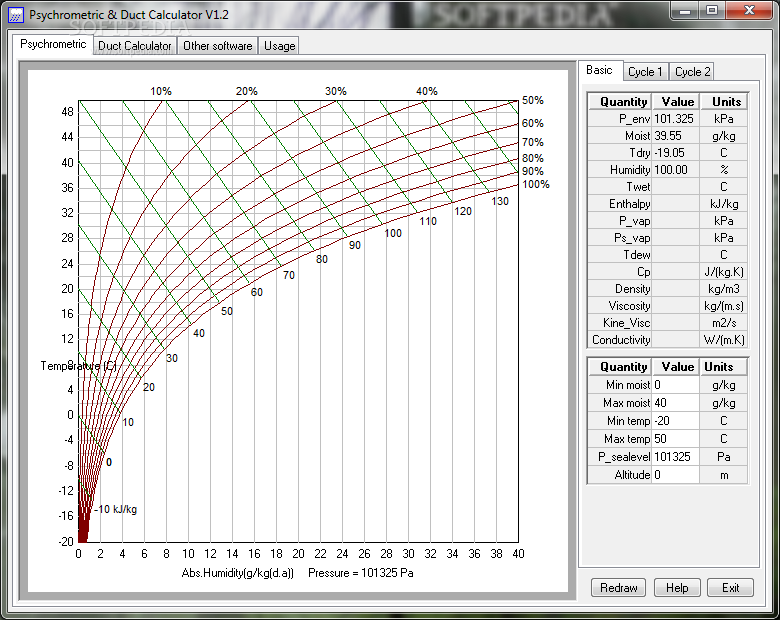This screenshot has width=780, height=620.
Task: Click the empty Viscosity value cell
Action: (675, 306)
